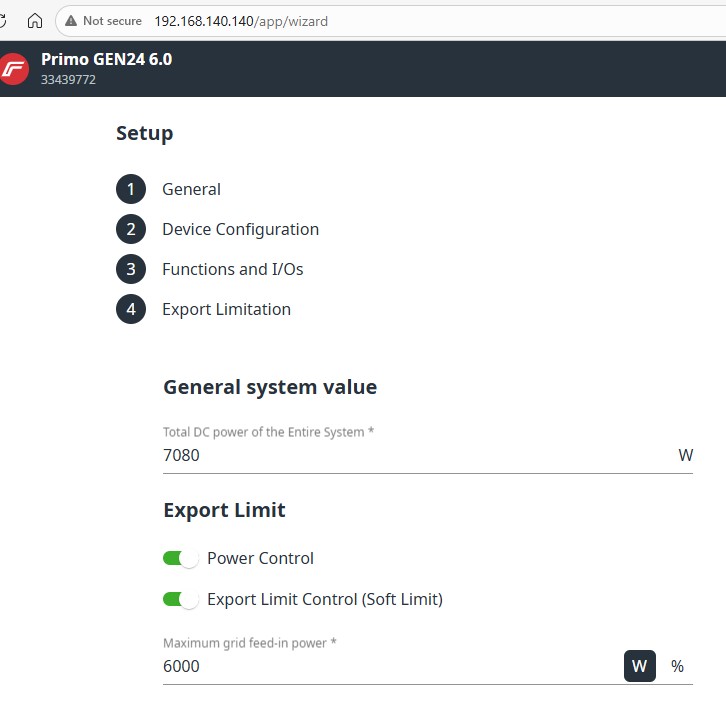Screen dimensions: 726x703
Task: Disable the Power Control toggle
Action: point(181,558)
